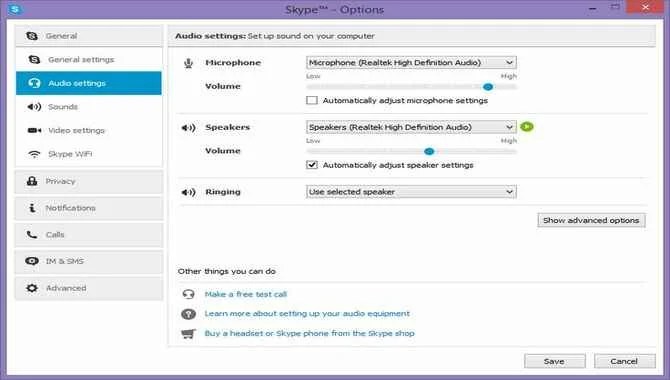Open the Ringing device dropdown
Image resolution: width=670 pixels, height=380 pixels.
[411, 191]
